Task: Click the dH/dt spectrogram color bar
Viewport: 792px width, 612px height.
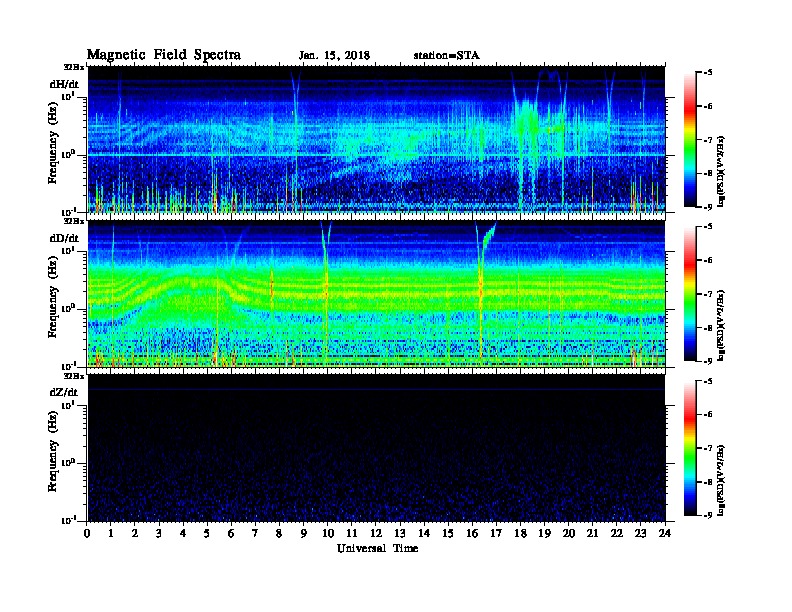Action: coord(690,140)
